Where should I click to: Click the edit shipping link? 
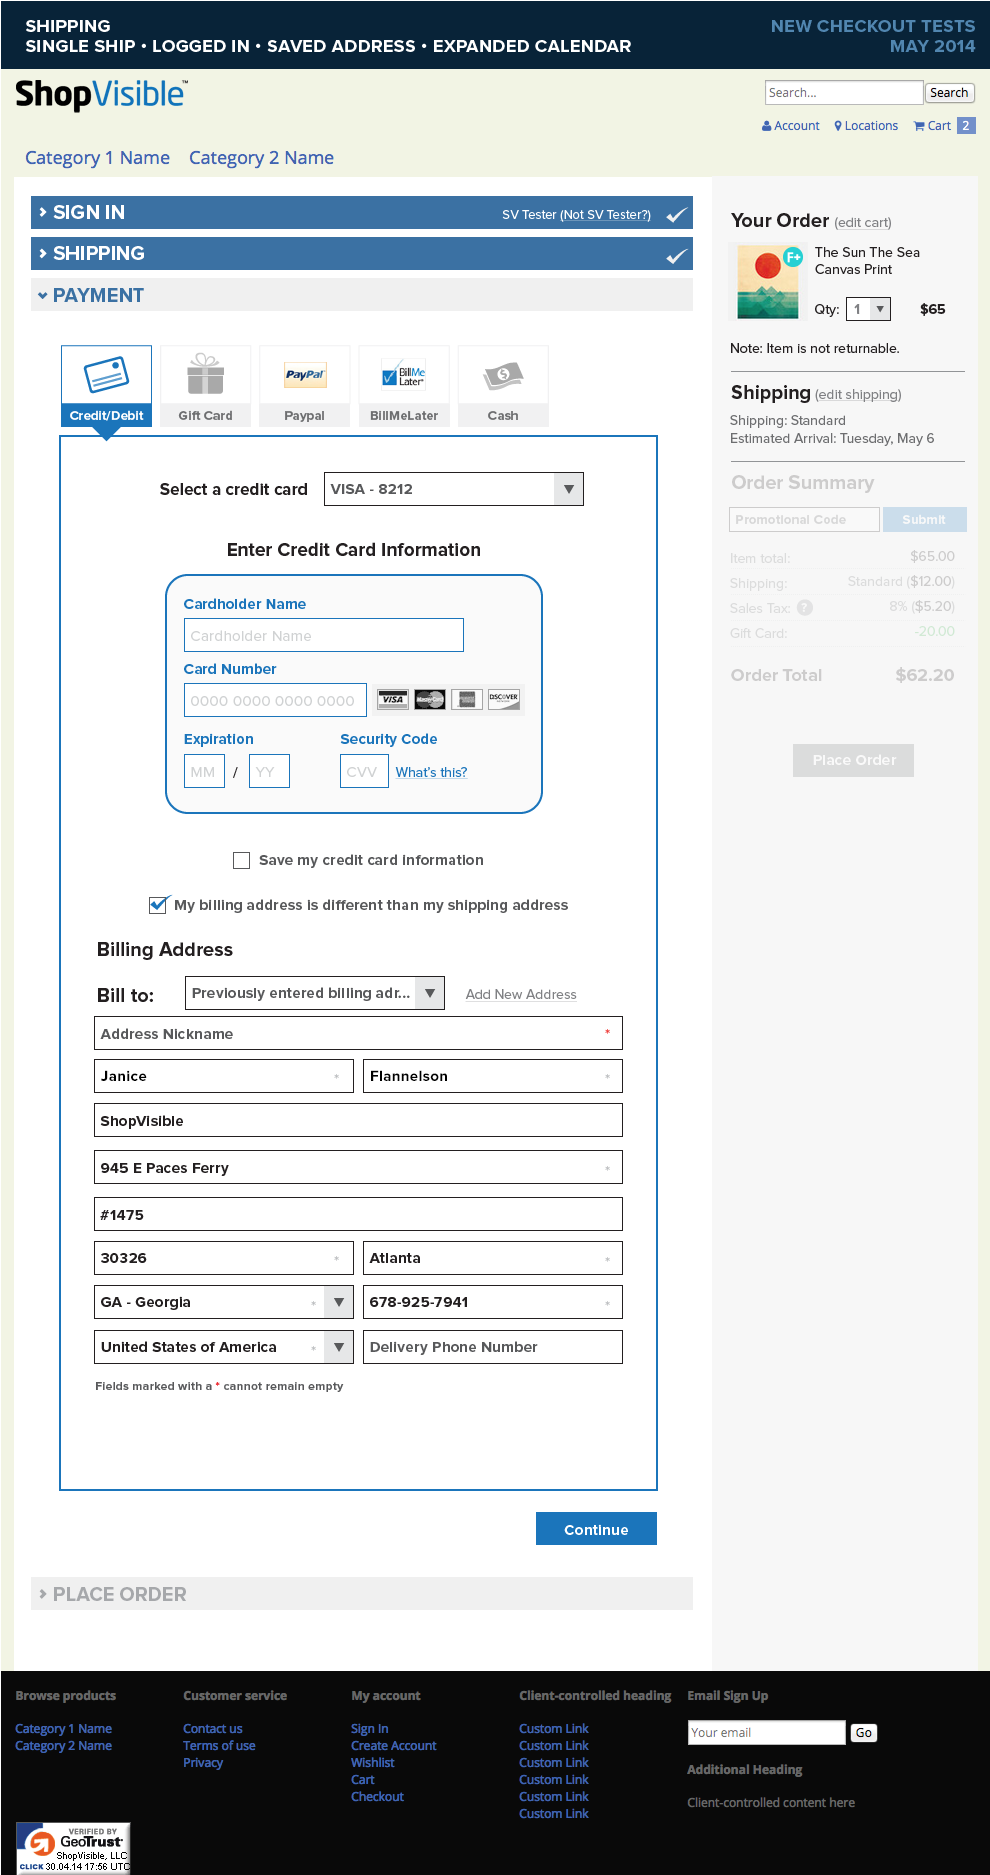pyautogui.click(x=858, y=395)
